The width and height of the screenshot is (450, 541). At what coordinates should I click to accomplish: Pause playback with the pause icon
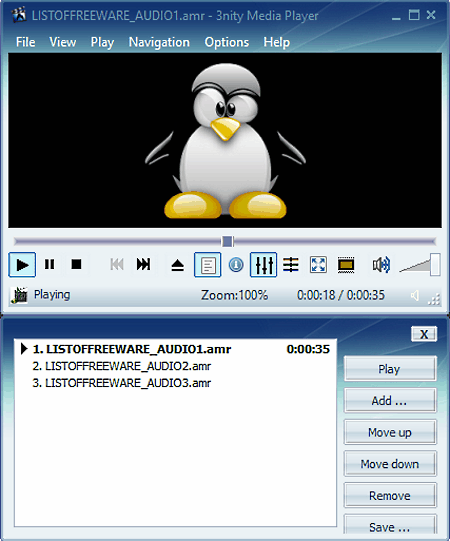[49, 265]
